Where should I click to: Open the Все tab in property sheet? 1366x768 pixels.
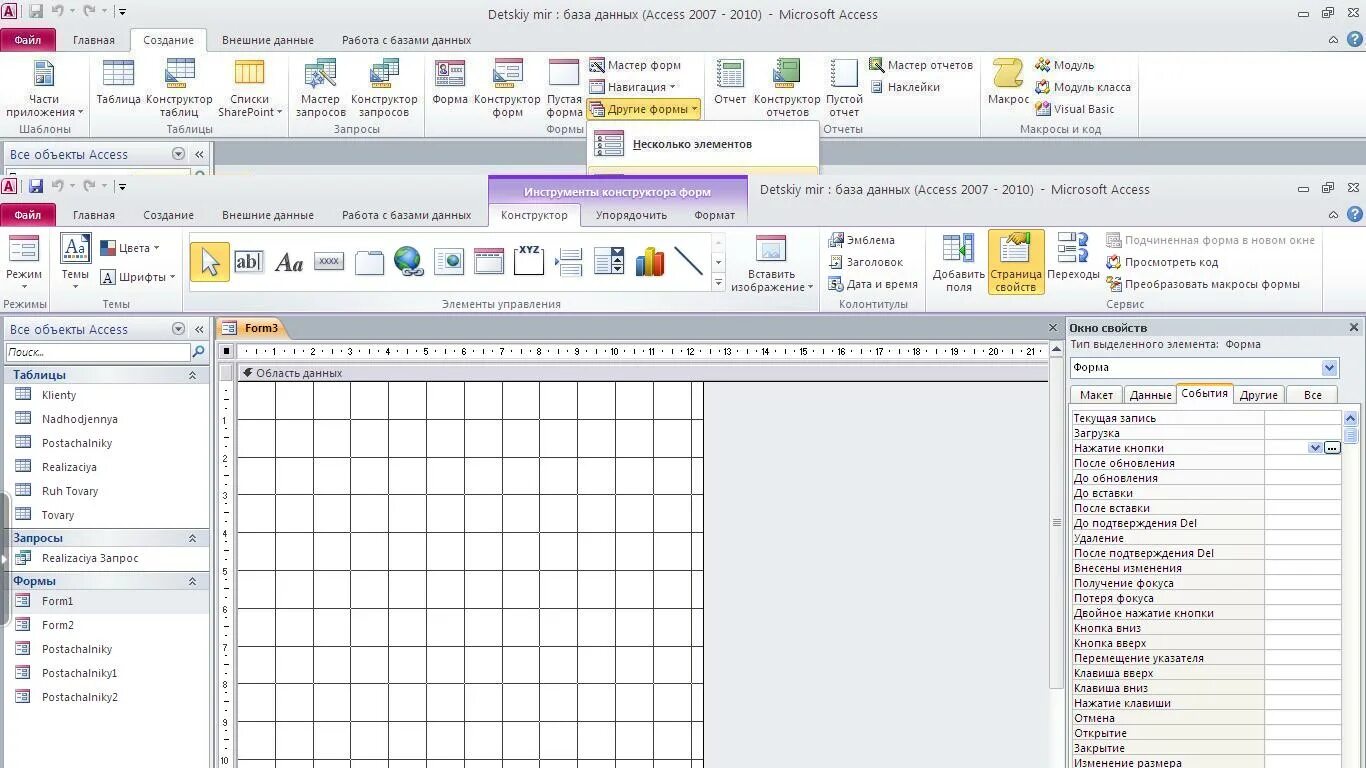click(x=1312, y=395)
